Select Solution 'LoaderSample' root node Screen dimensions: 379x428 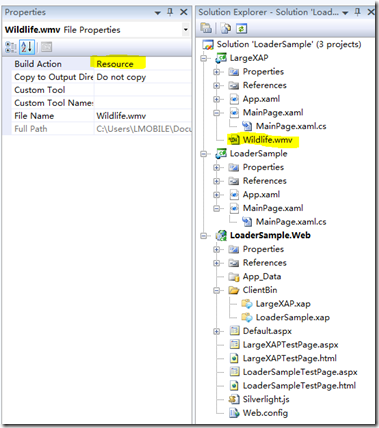point(289,44)
